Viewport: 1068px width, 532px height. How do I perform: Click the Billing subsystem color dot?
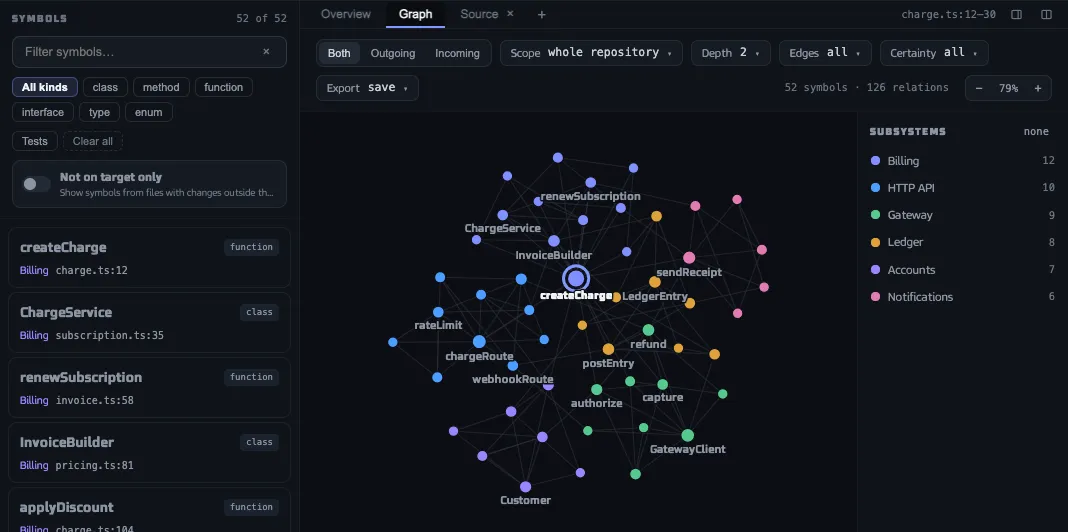(875, 161)
